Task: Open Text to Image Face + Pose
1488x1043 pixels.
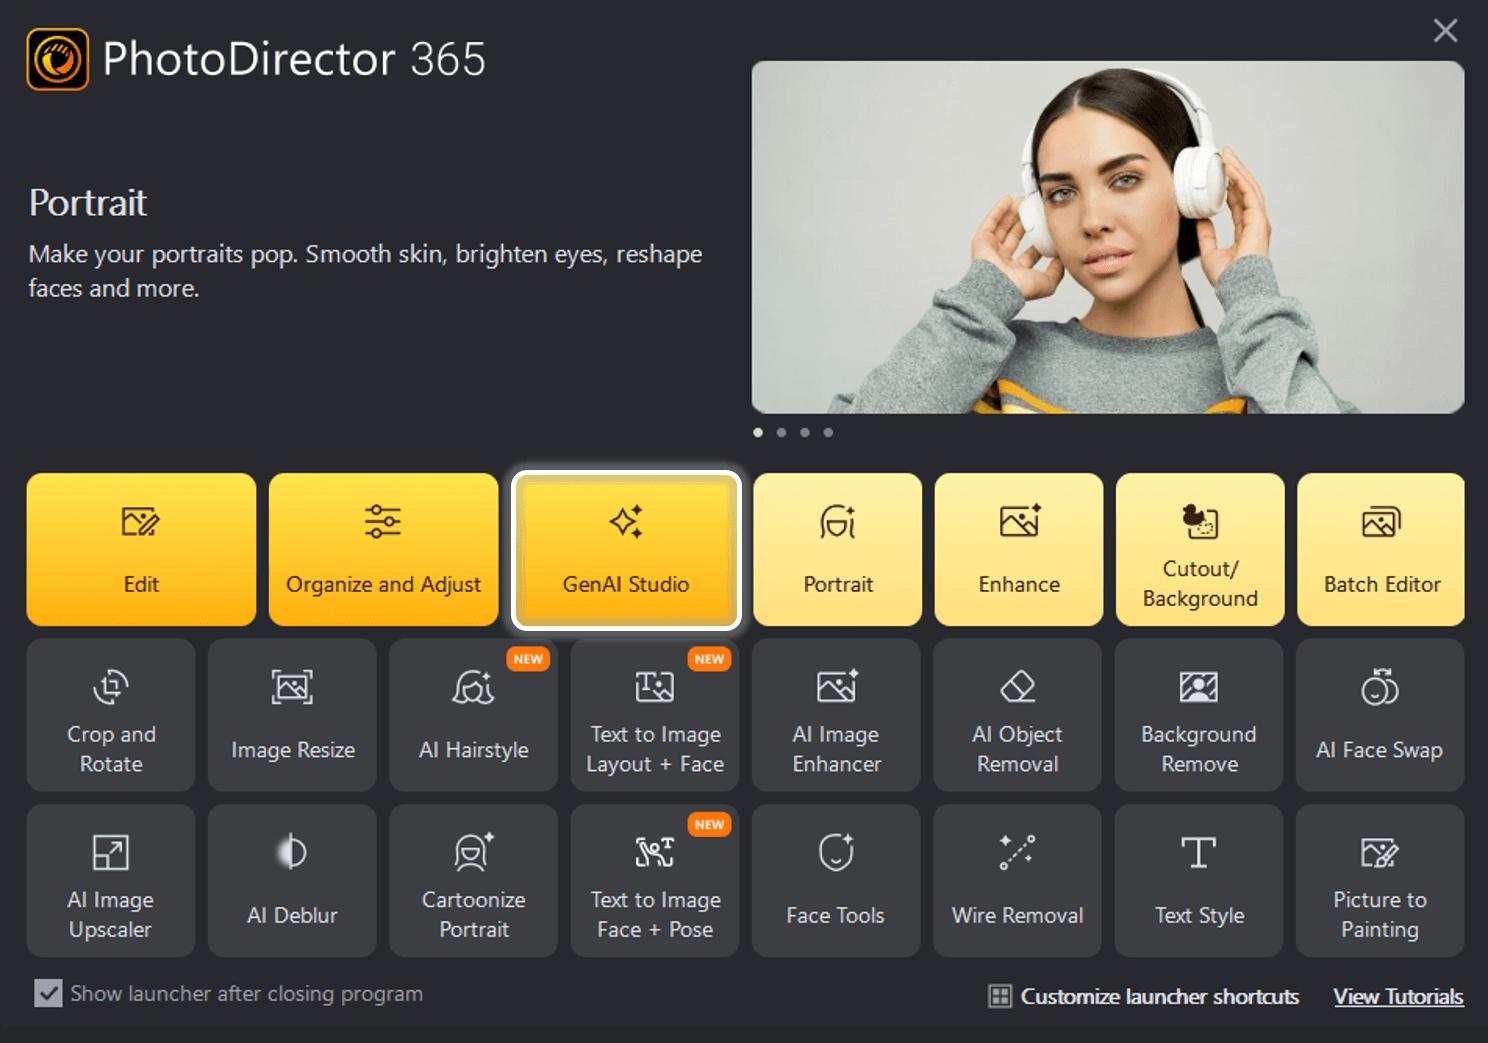Action: coord(655,881)
